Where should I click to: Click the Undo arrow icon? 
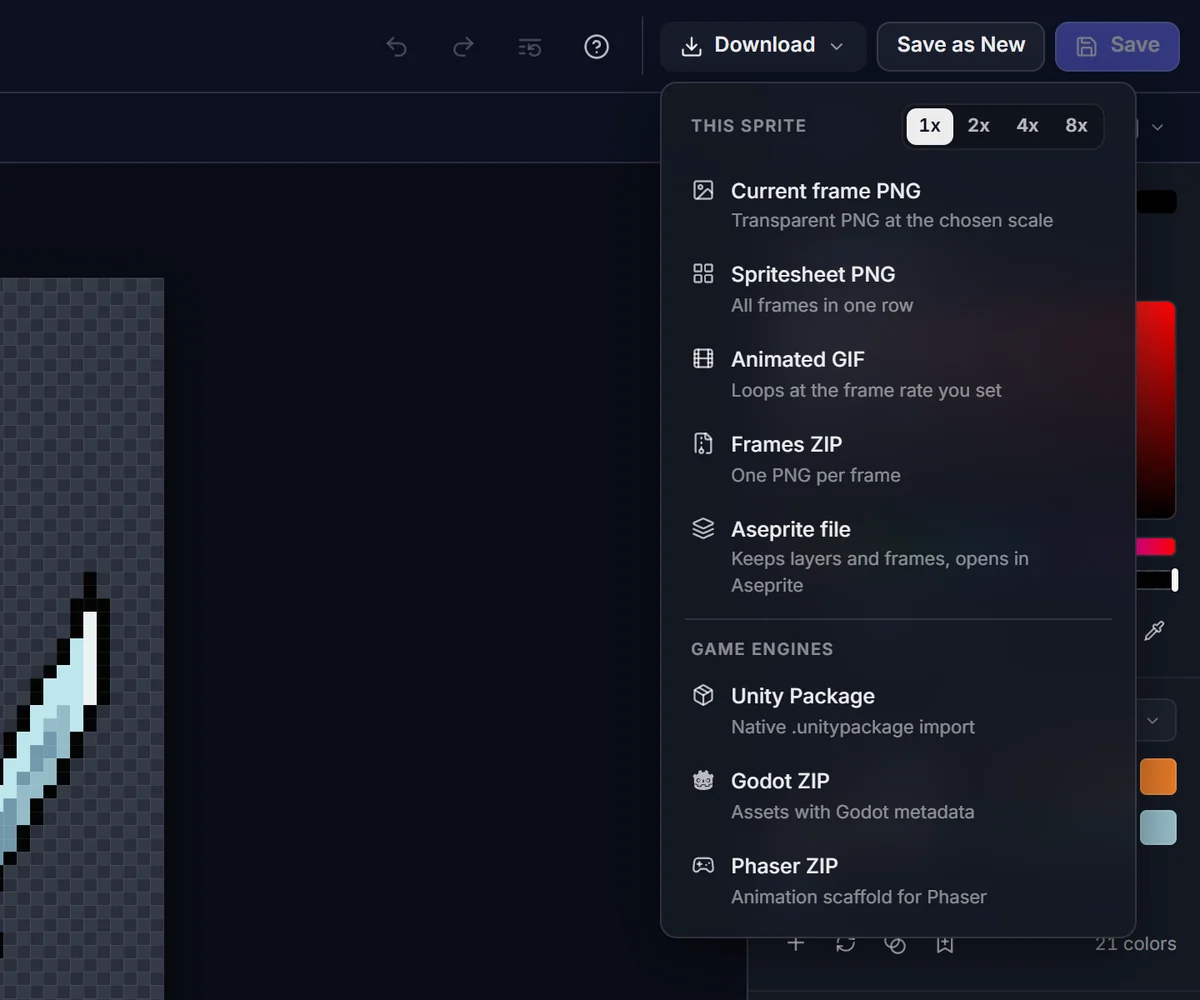click(397, 47)
